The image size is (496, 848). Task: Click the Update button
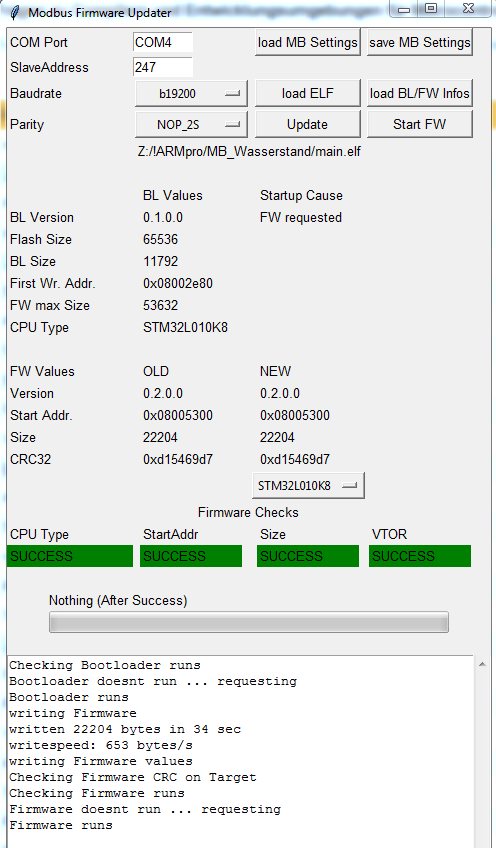coord(308,124)
